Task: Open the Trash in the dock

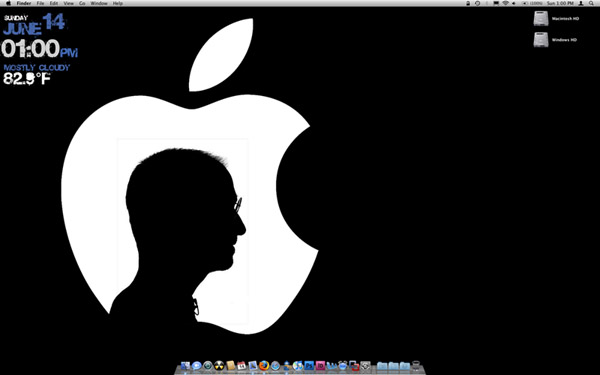Action: point(416,365)
